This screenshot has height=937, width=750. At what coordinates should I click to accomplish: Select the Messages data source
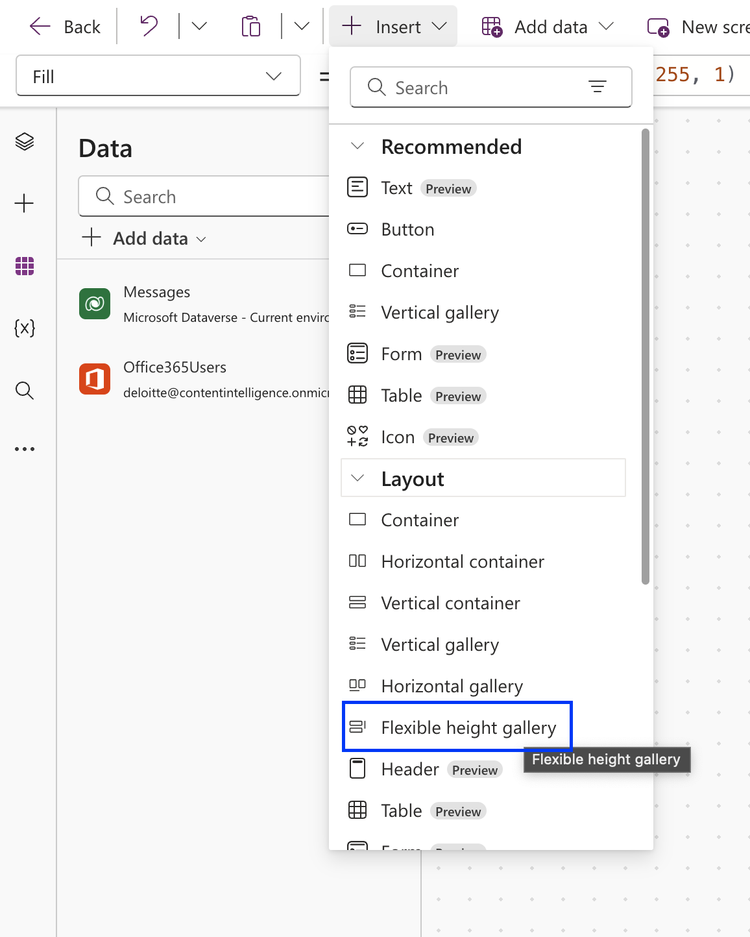204,304
